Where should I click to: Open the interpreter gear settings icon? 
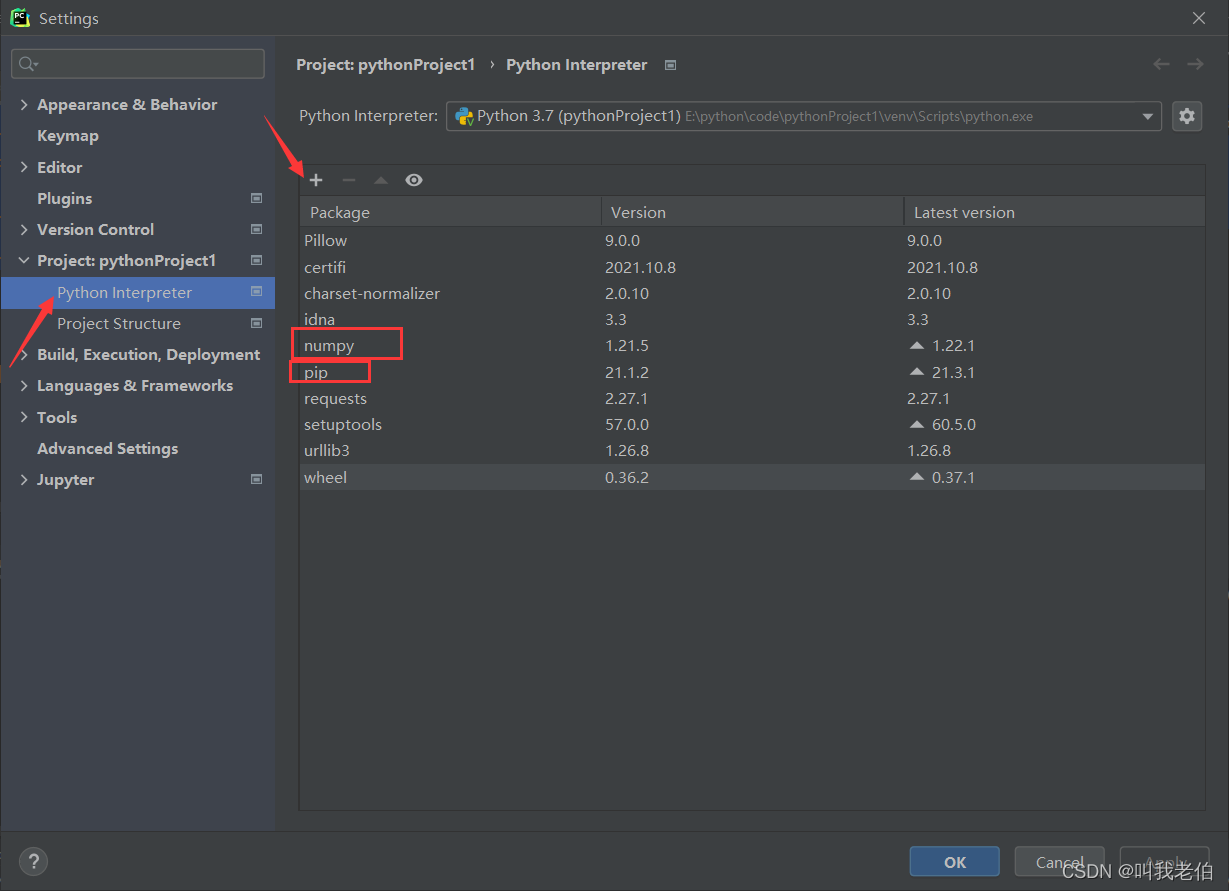click(1187, 116)
